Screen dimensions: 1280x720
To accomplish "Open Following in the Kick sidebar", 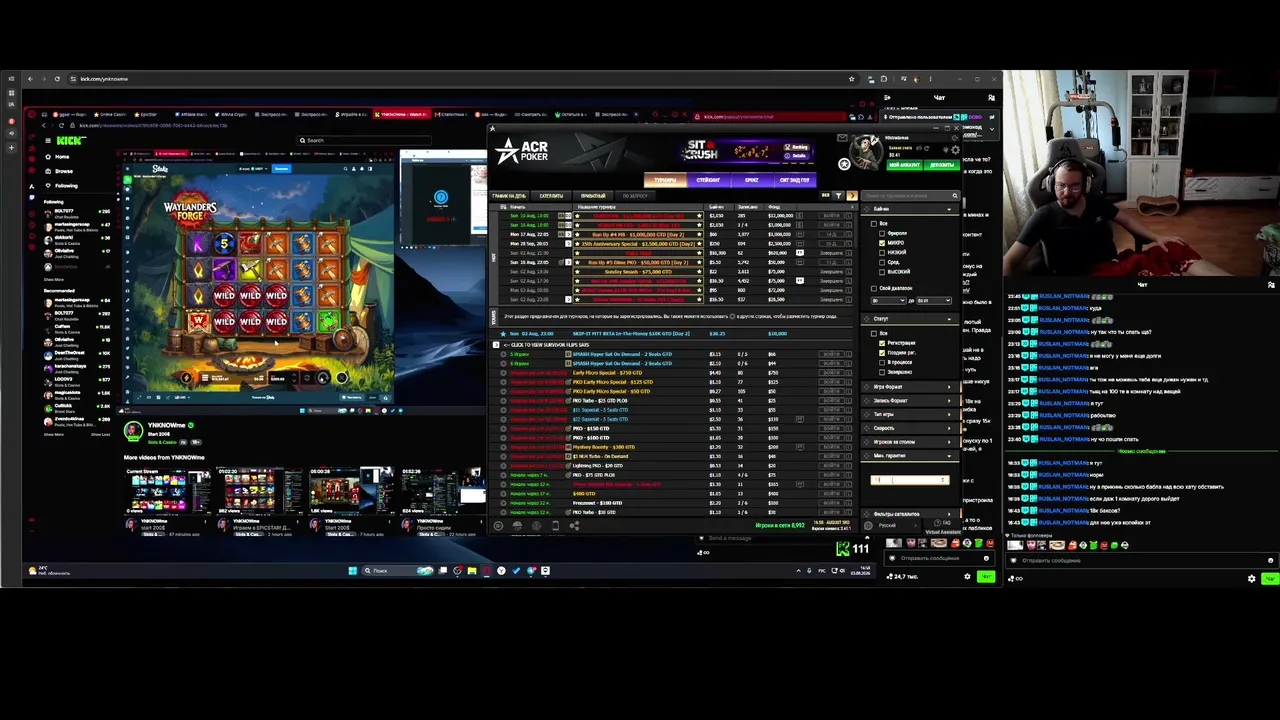I will (66, 185).
